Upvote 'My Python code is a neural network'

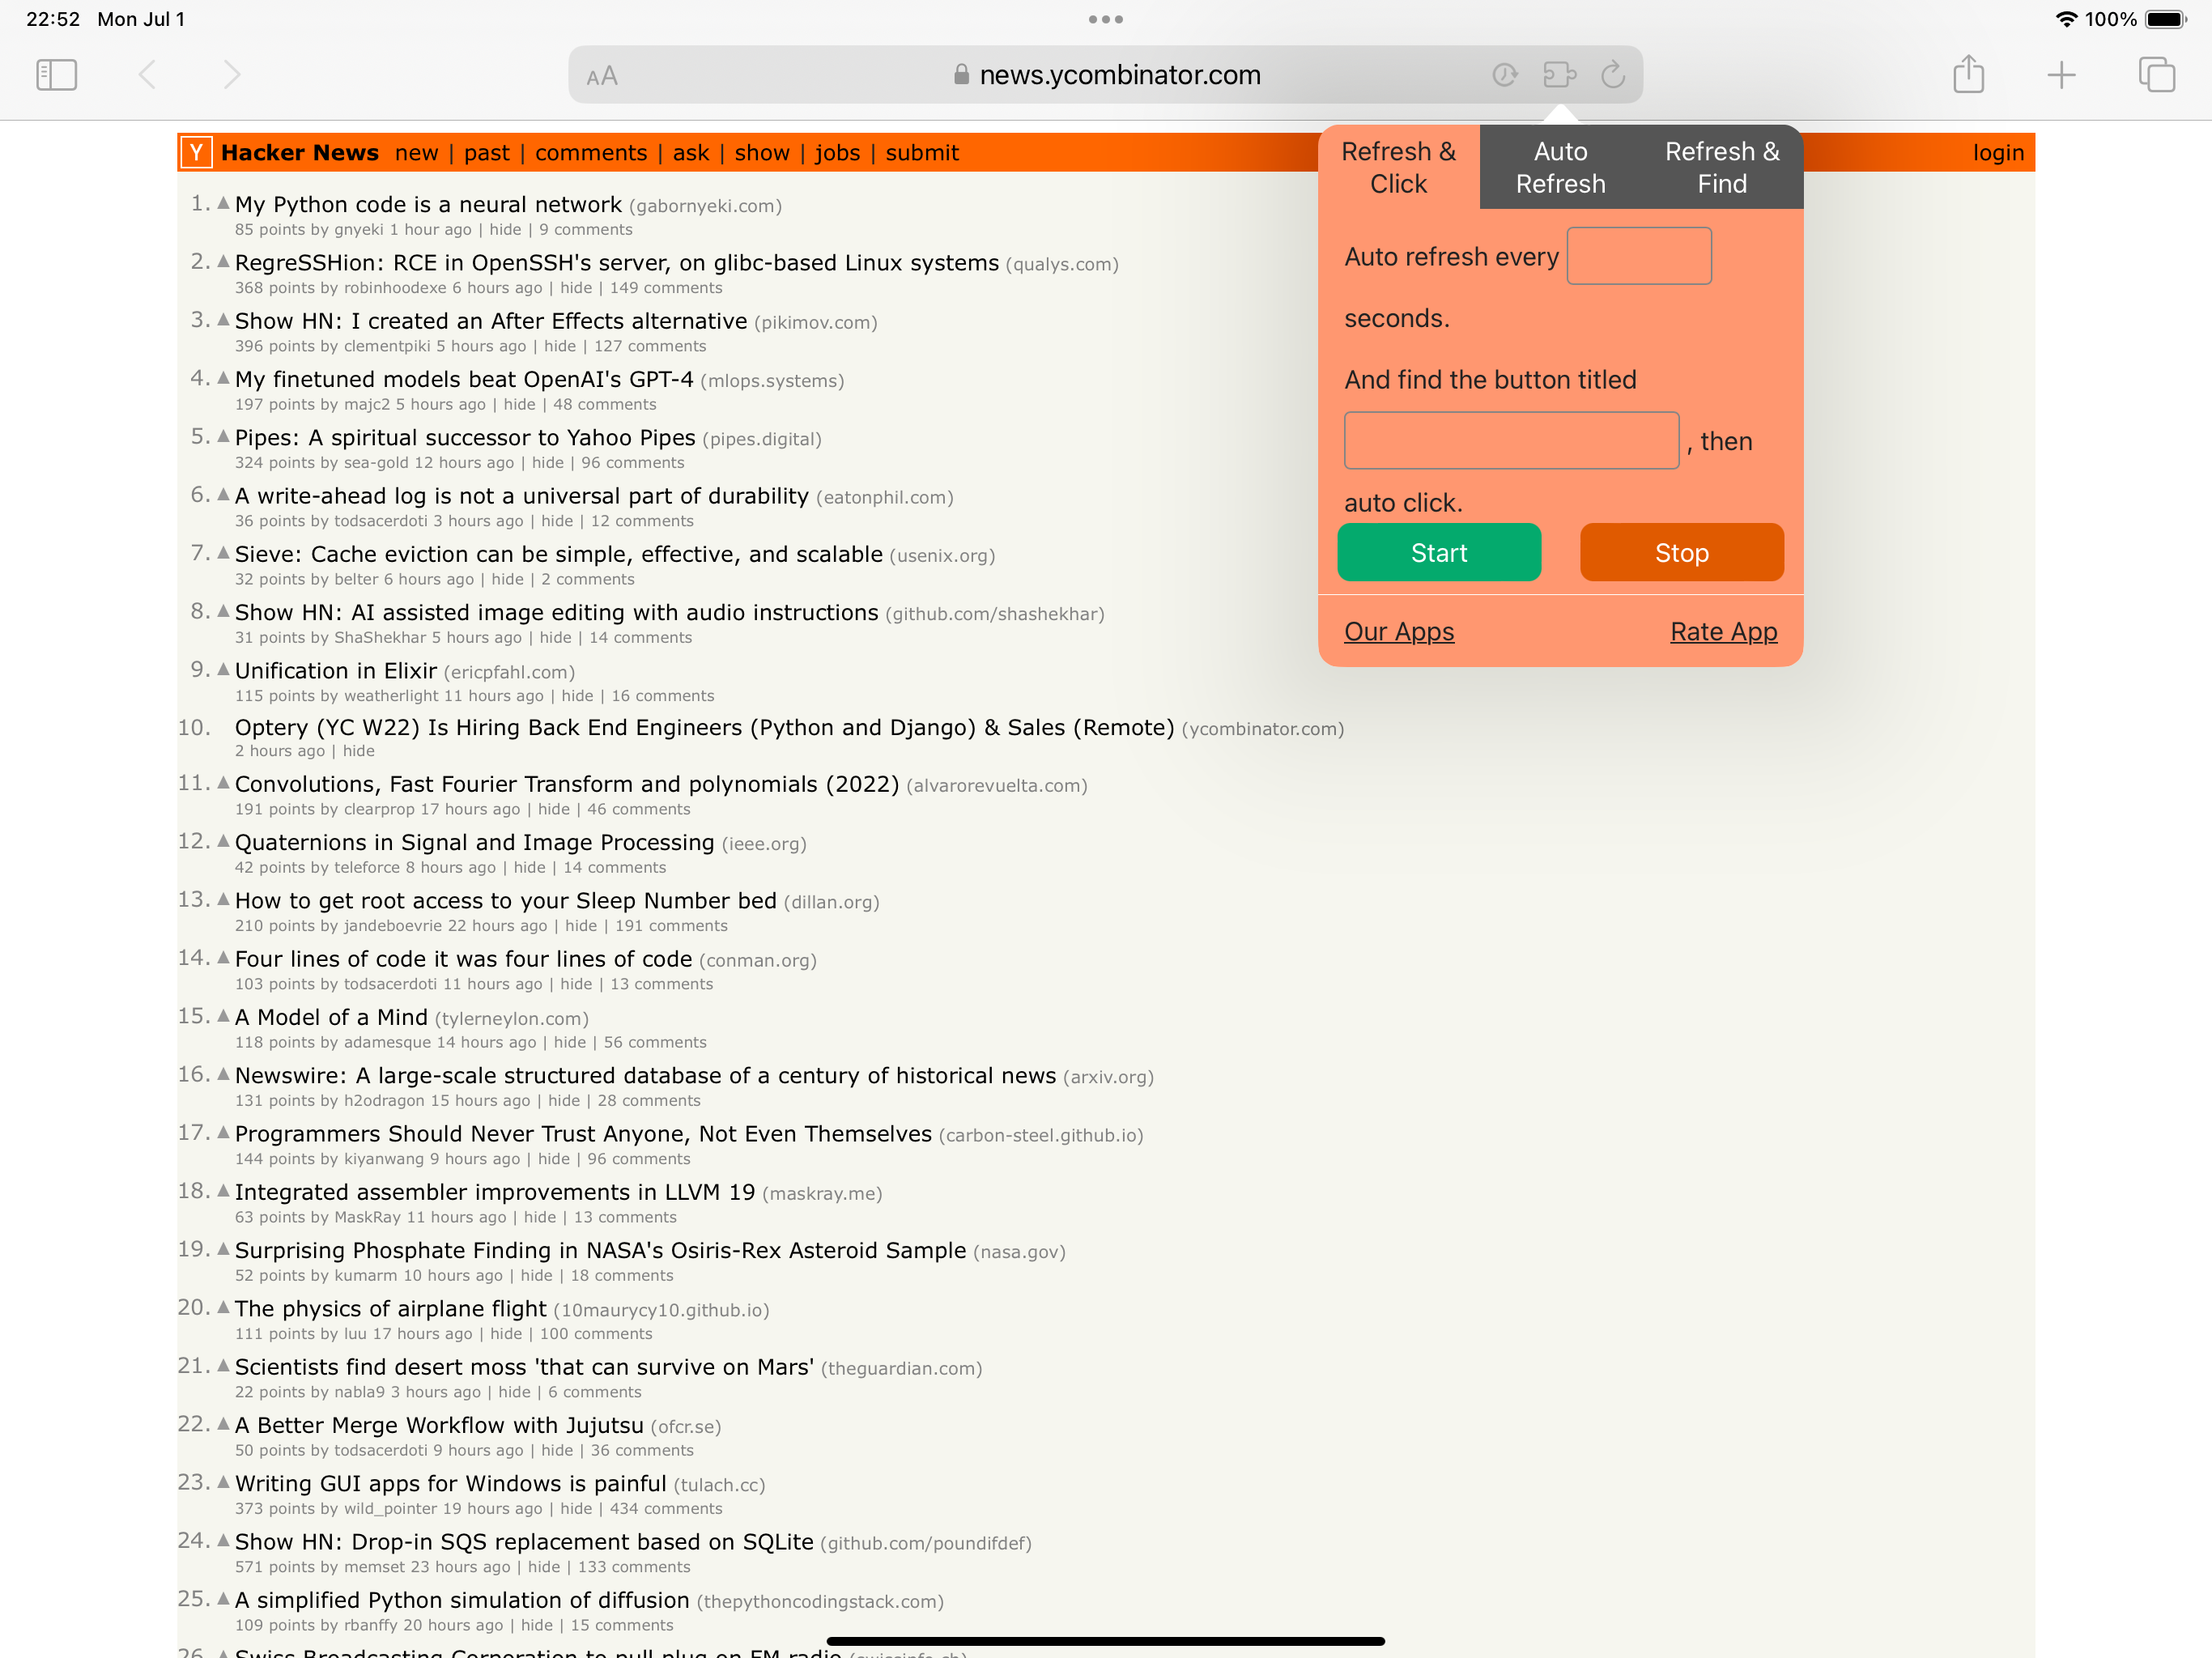(x=223, y=203)
